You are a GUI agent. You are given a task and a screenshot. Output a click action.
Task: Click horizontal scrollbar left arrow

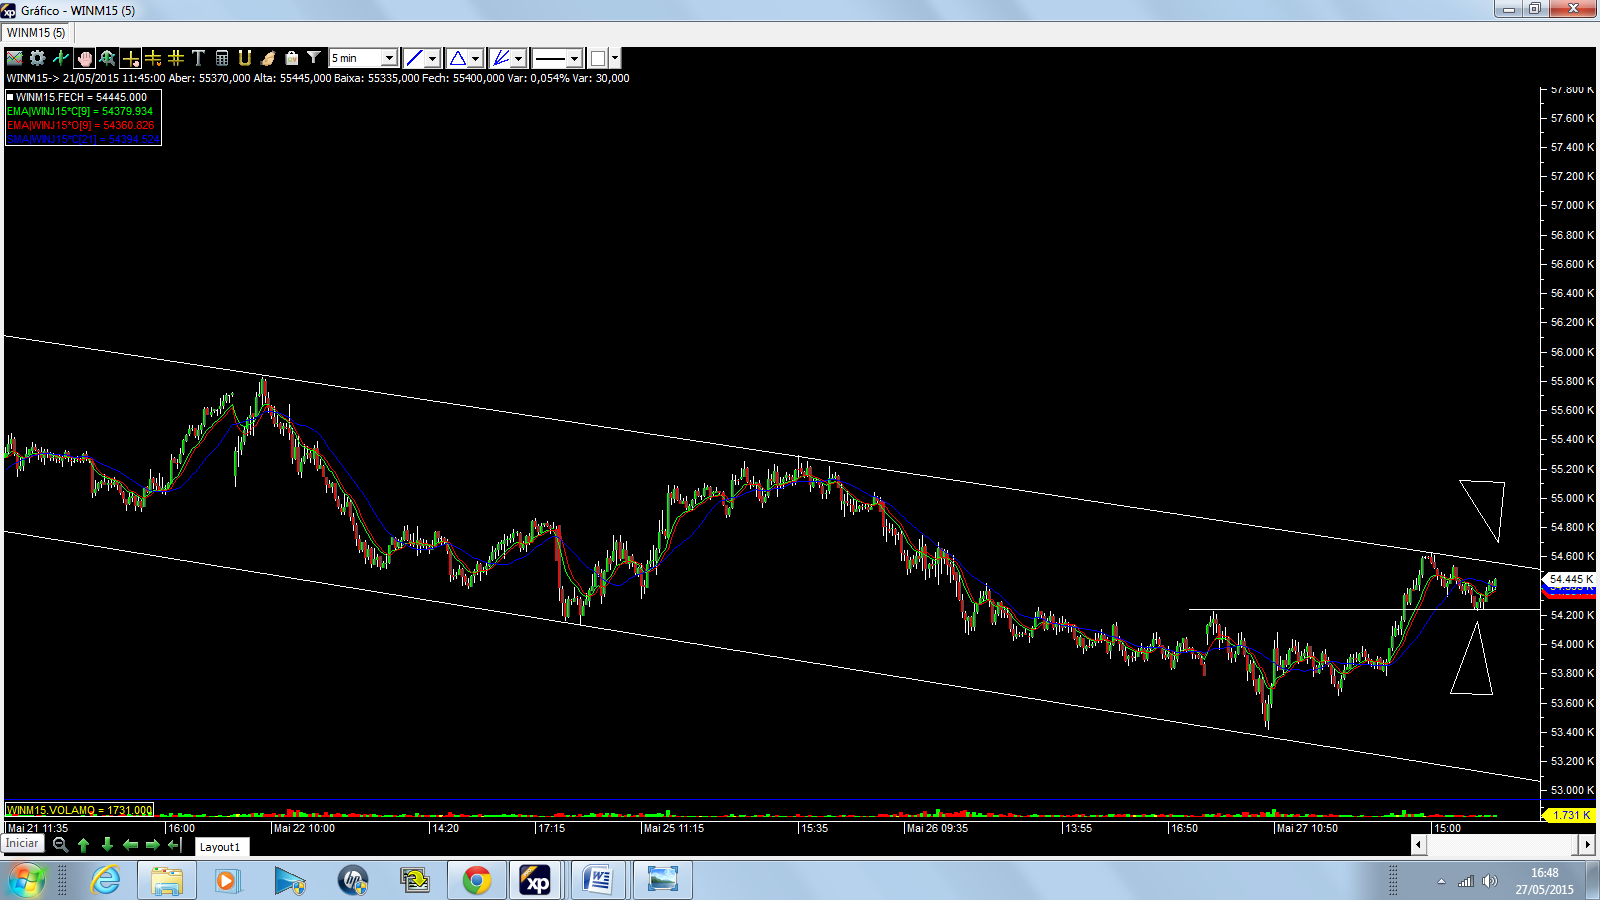pos(1418,845)
